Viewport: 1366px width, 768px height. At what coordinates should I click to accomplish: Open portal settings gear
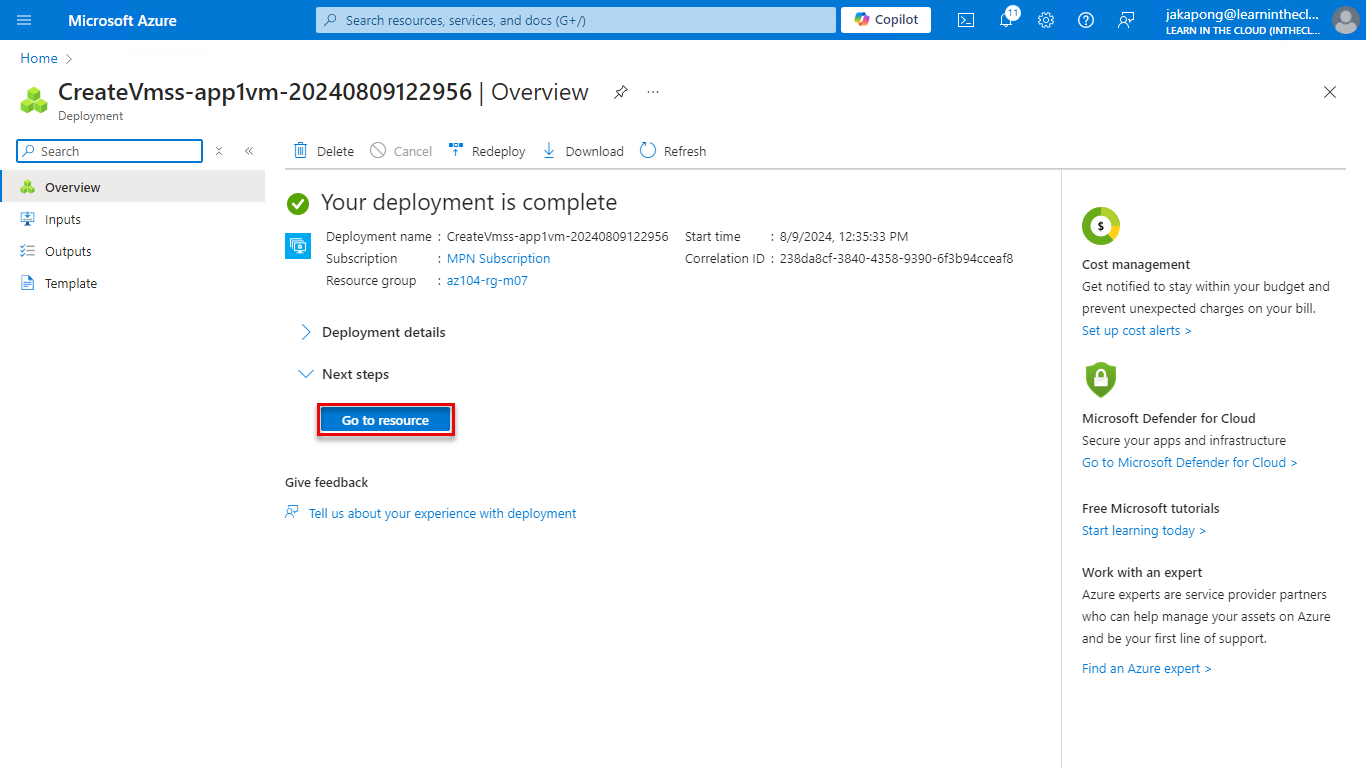(x=1046, y=20)
